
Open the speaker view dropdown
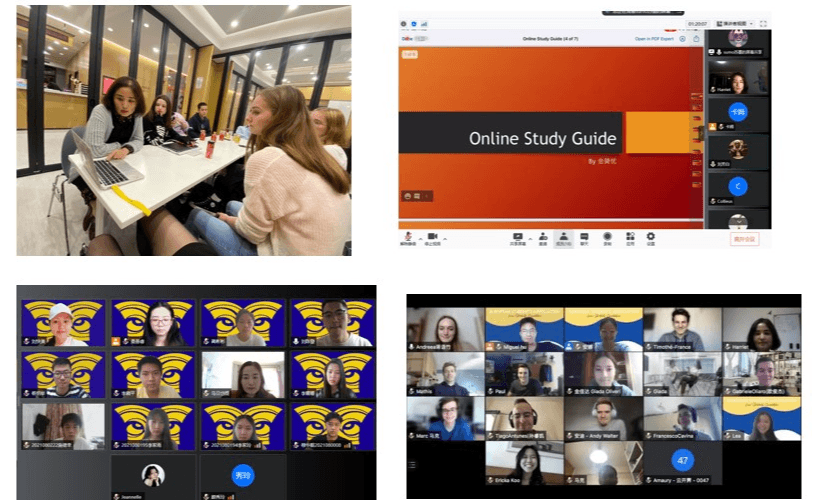(735, 23)
